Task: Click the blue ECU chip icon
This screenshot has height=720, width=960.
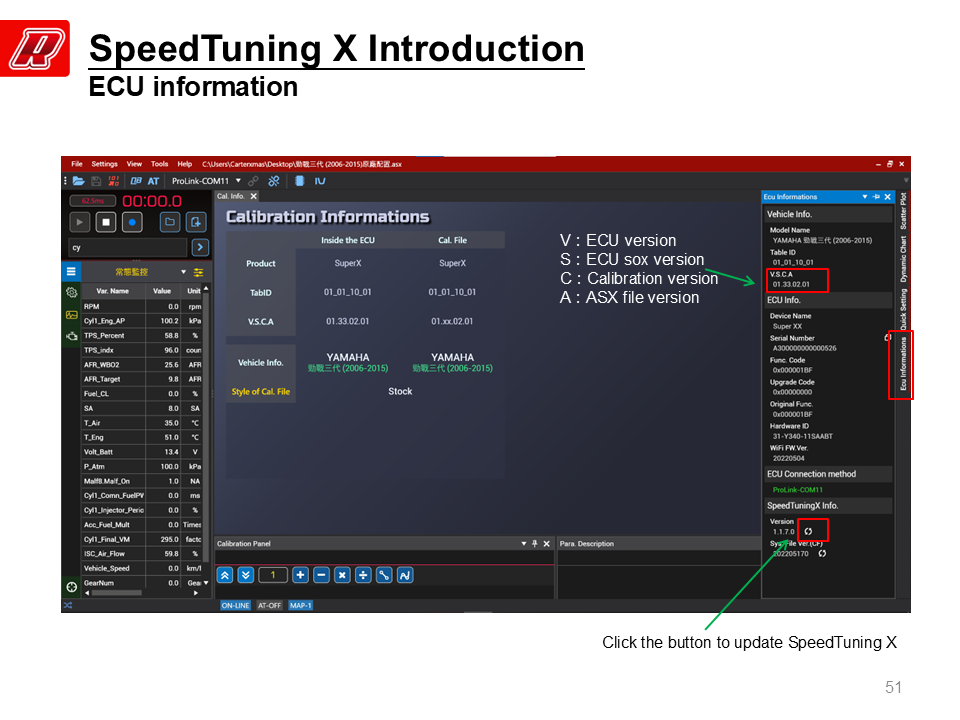Action: pyautogui.click(x=299, y=181)
